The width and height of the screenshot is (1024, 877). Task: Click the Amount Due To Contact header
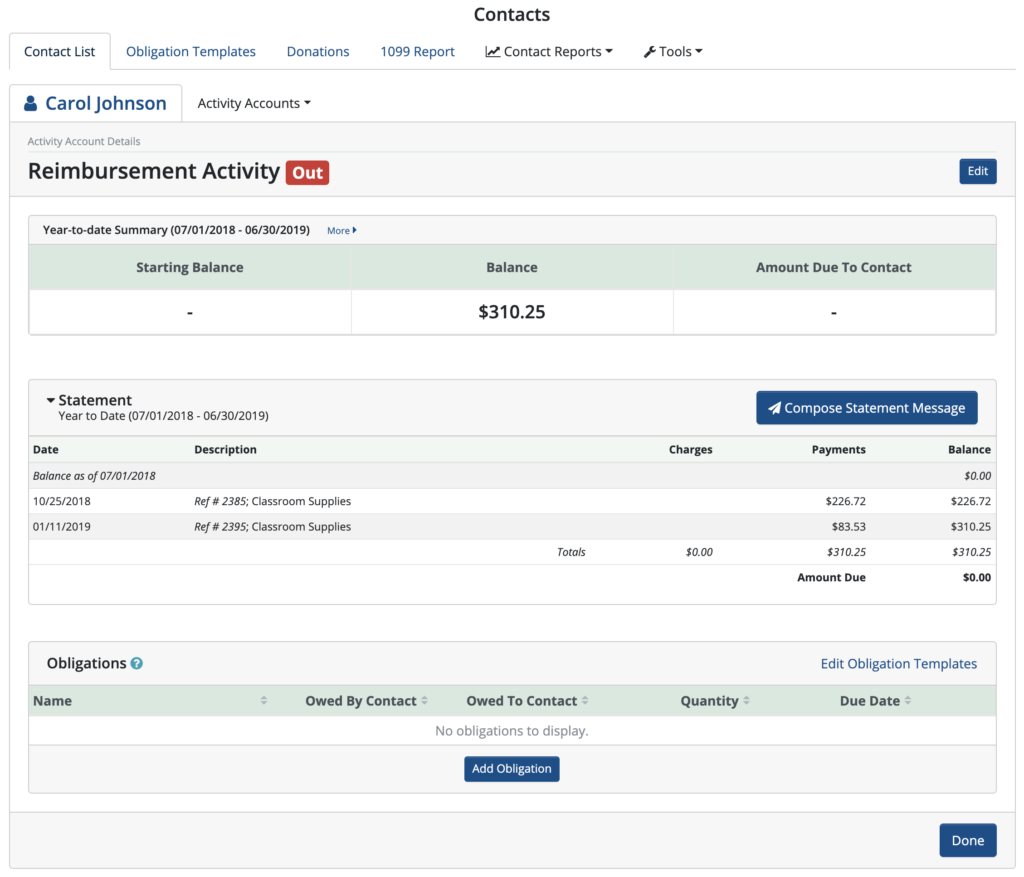833,268
